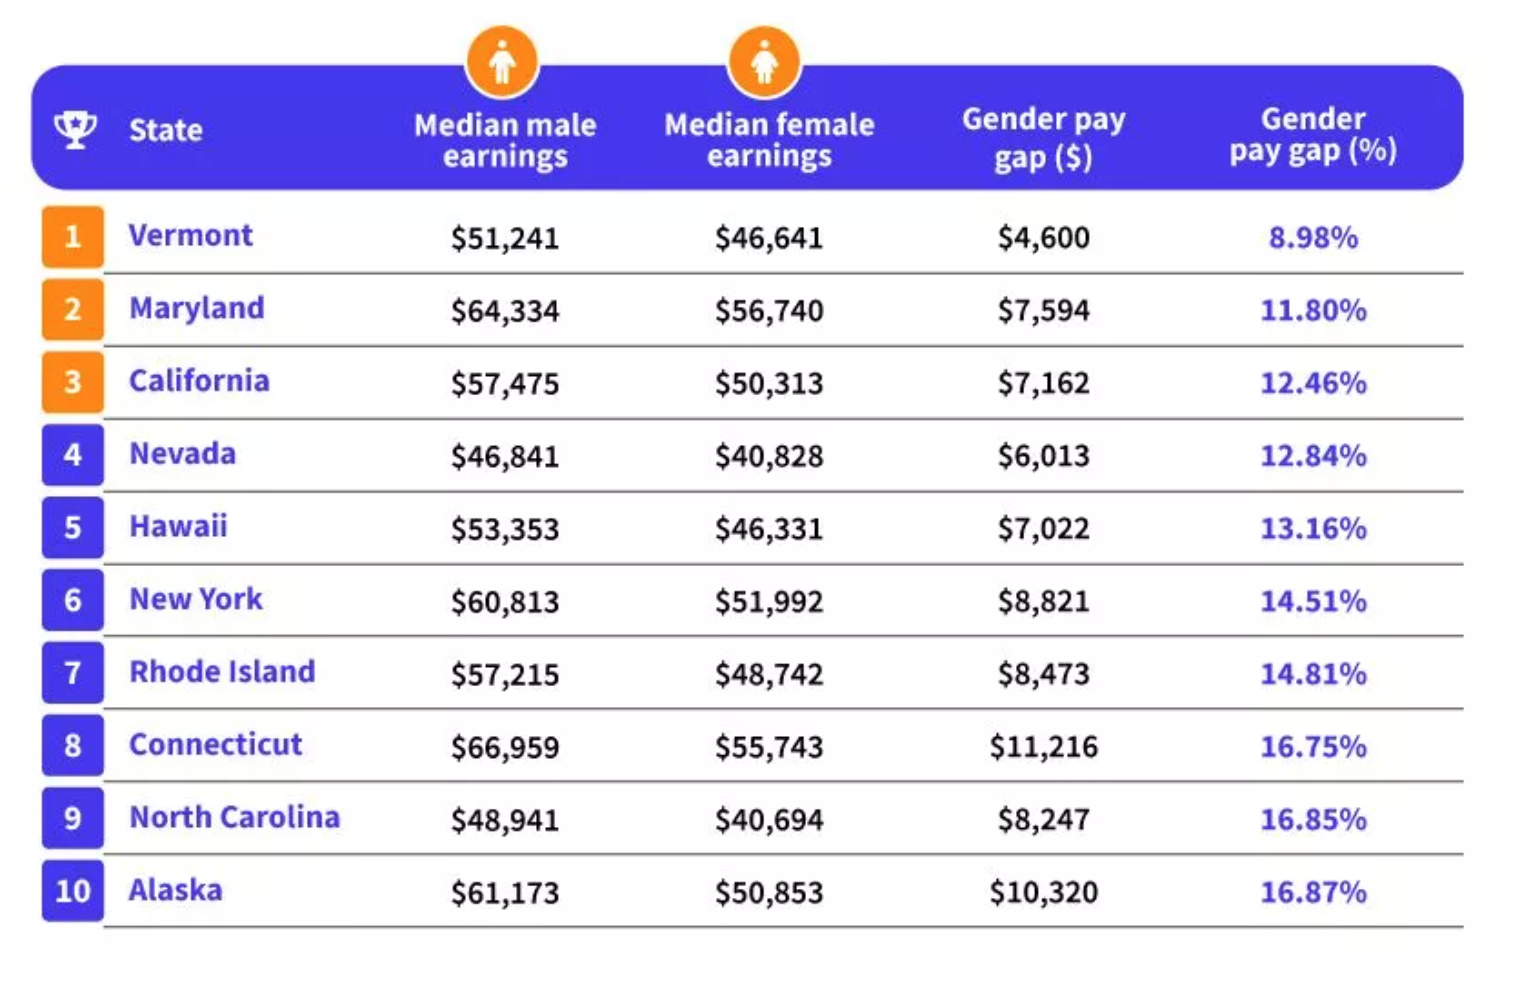Click the trophy icon in the header
The image size is (1530, 992).
coord(75,129)
